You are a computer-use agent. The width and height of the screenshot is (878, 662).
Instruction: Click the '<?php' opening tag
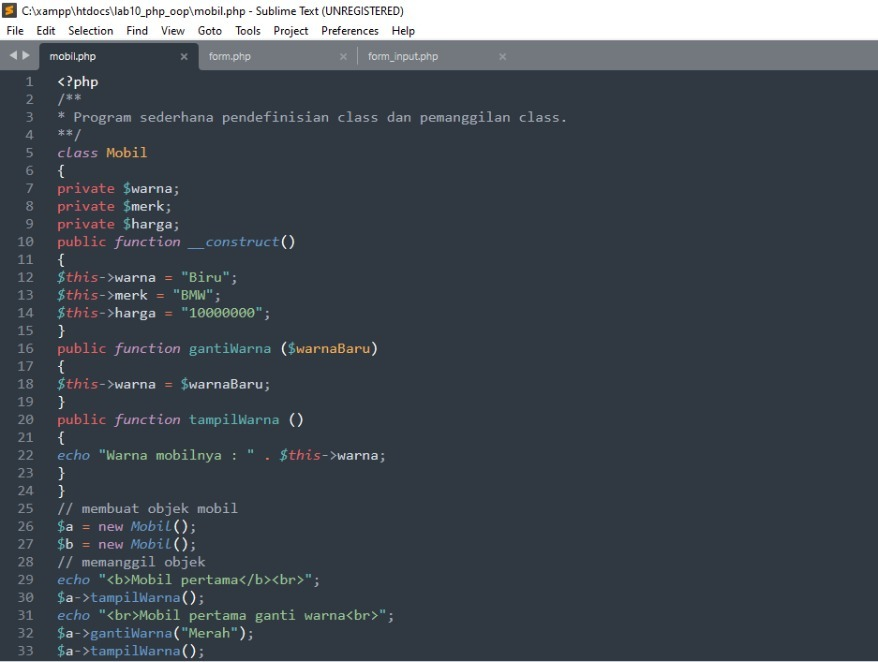[x=77, y=82]
